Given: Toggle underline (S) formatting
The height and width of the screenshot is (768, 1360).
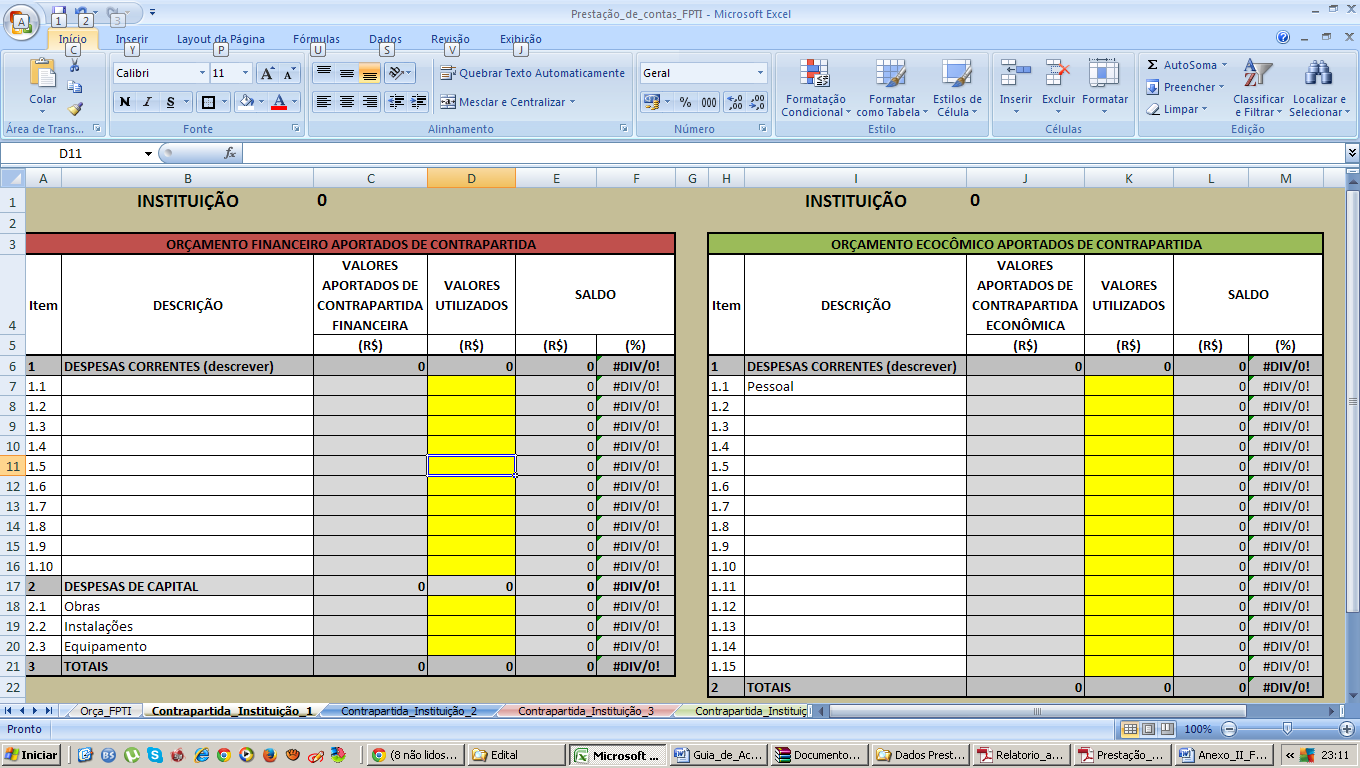Looking at the screenshot, I should [x=171, y=102].
